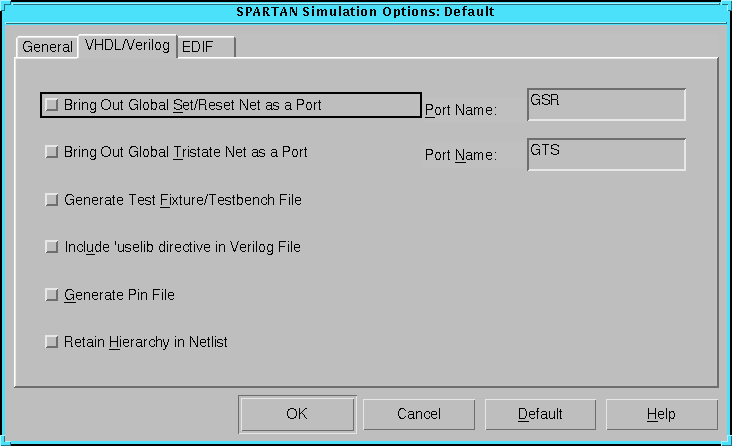Open the EDIF tab

point(206,47)
